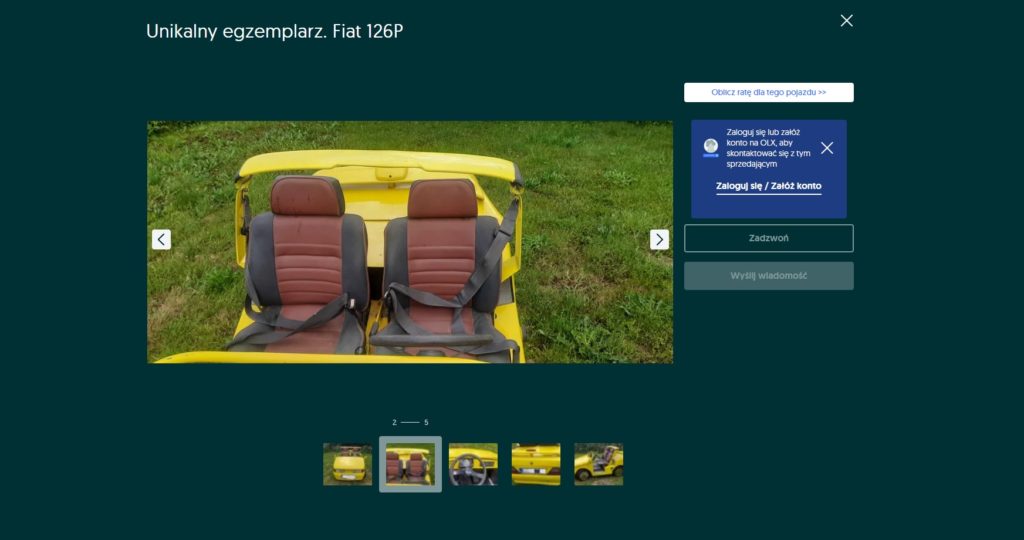The width and height of the screenshot is (1024, 540).
Task: Click the 'Zadzwoń' call button
Action: tap(769, 238)
